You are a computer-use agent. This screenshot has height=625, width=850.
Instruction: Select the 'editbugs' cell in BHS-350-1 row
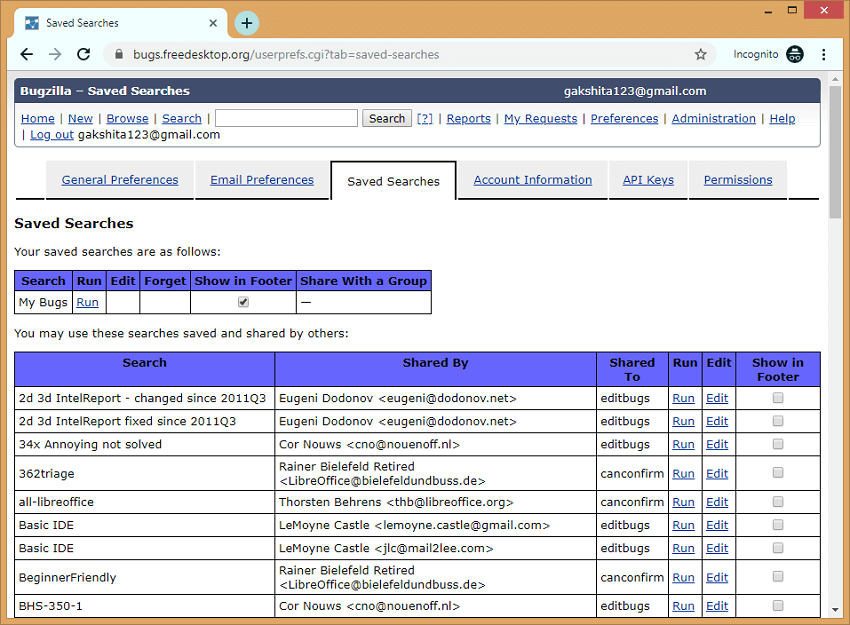click(x=632, y=606)
